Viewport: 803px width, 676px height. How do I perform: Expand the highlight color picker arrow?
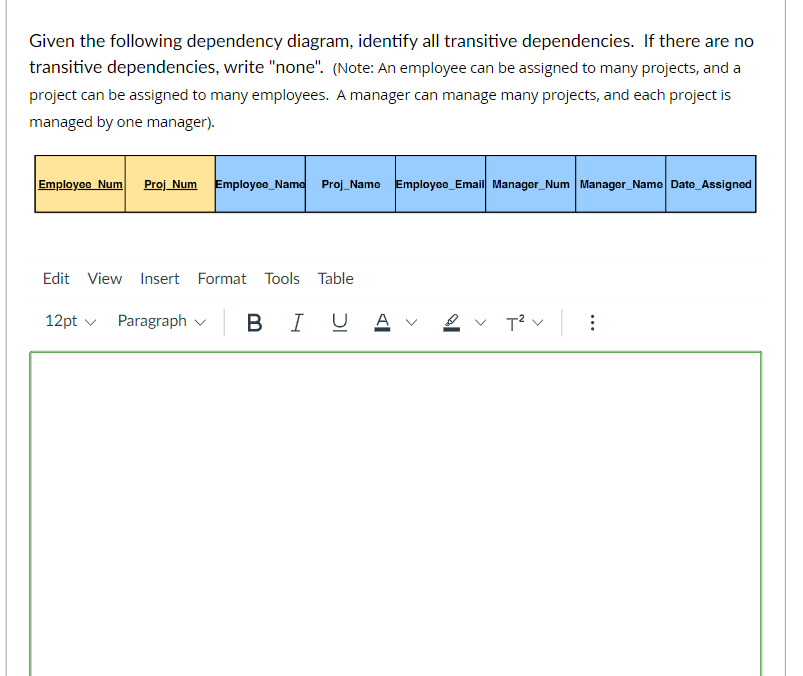tap(481, 322)
